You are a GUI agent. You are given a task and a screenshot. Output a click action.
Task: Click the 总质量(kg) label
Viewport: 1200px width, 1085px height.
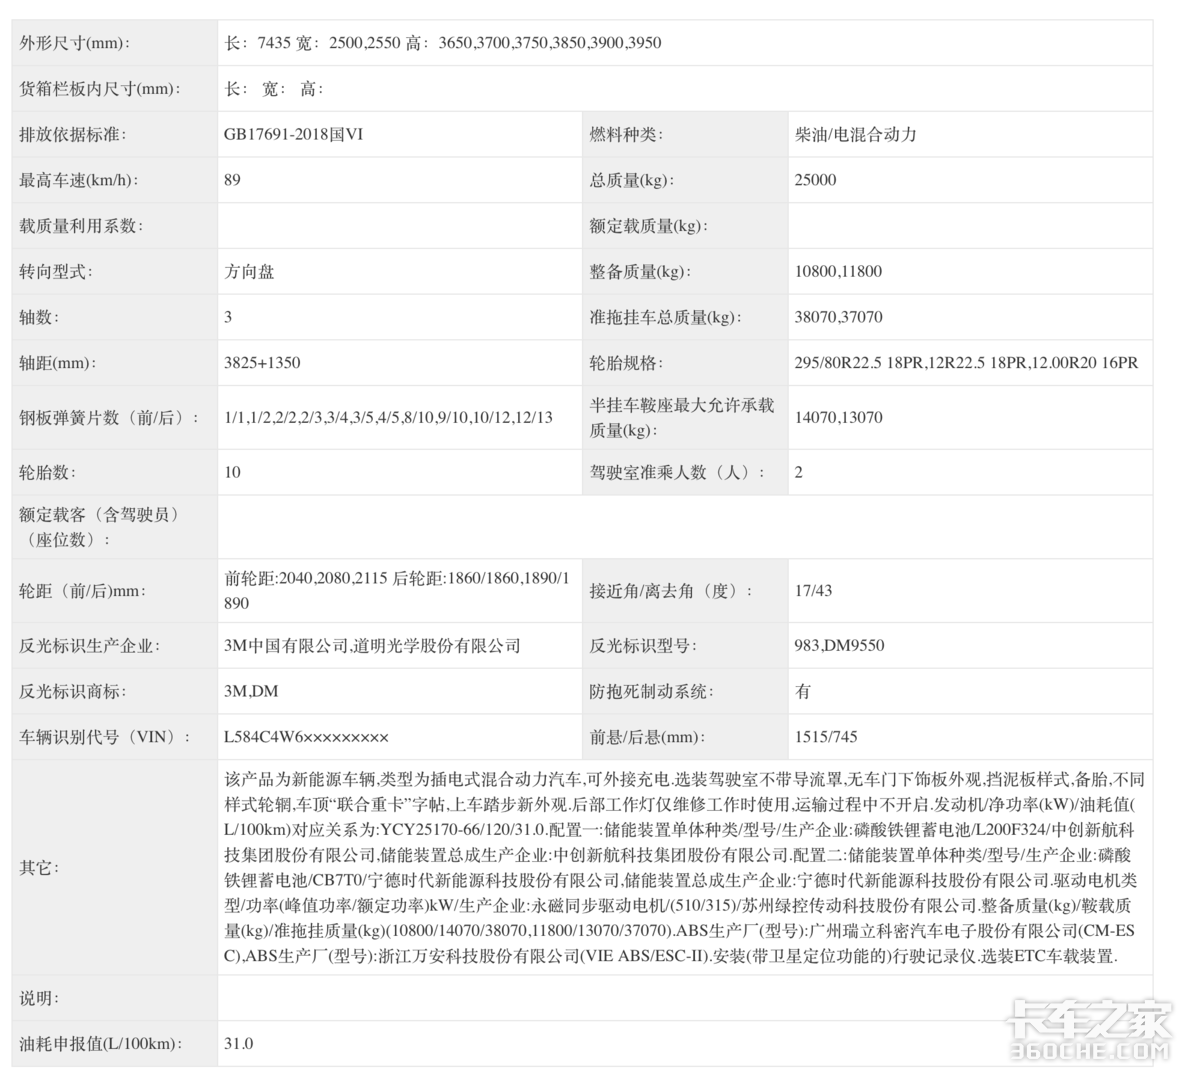point(632,180)
